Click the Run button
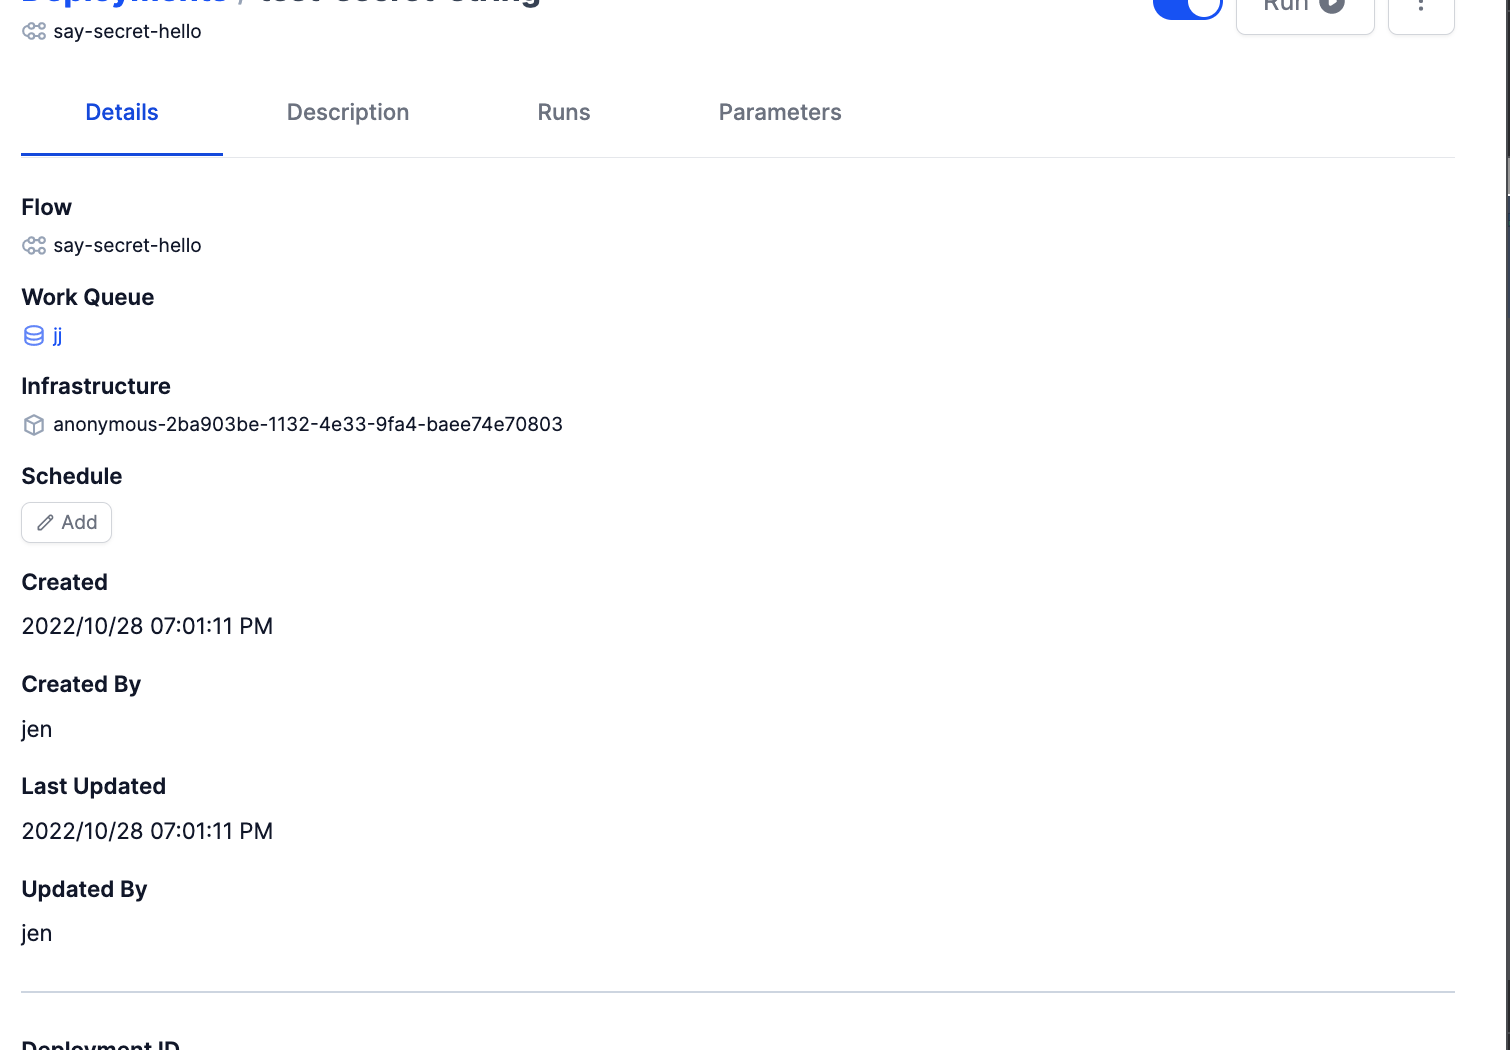This screenshot has width=1510, height=1050. pos(1305,8)
